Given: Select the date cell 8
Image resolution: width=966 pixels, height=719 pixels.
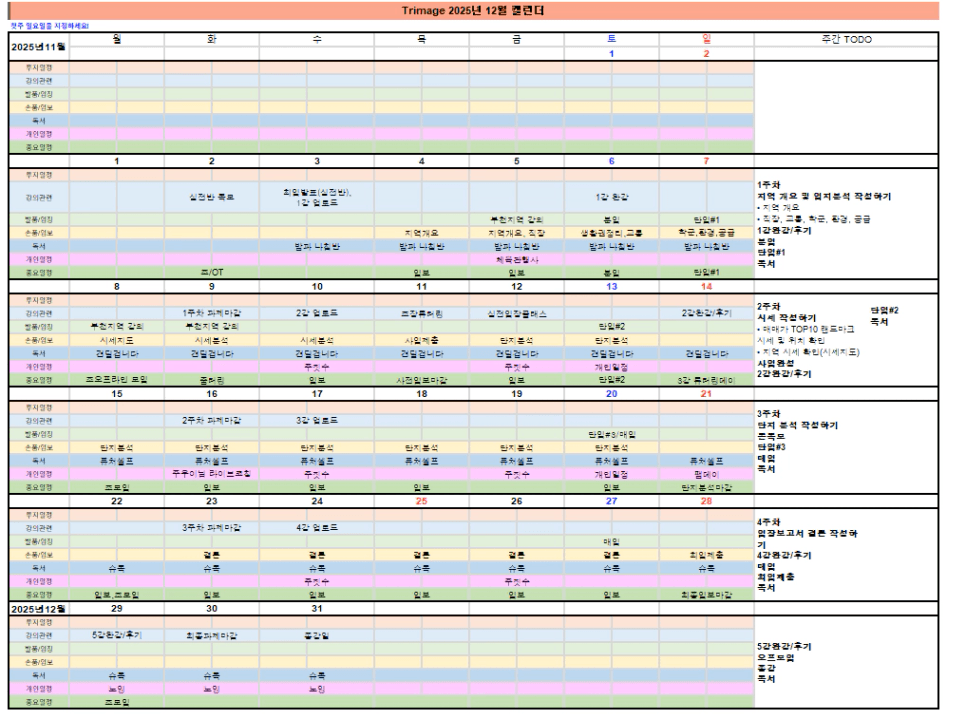Looking at the screenshot, I should (117, 286).
